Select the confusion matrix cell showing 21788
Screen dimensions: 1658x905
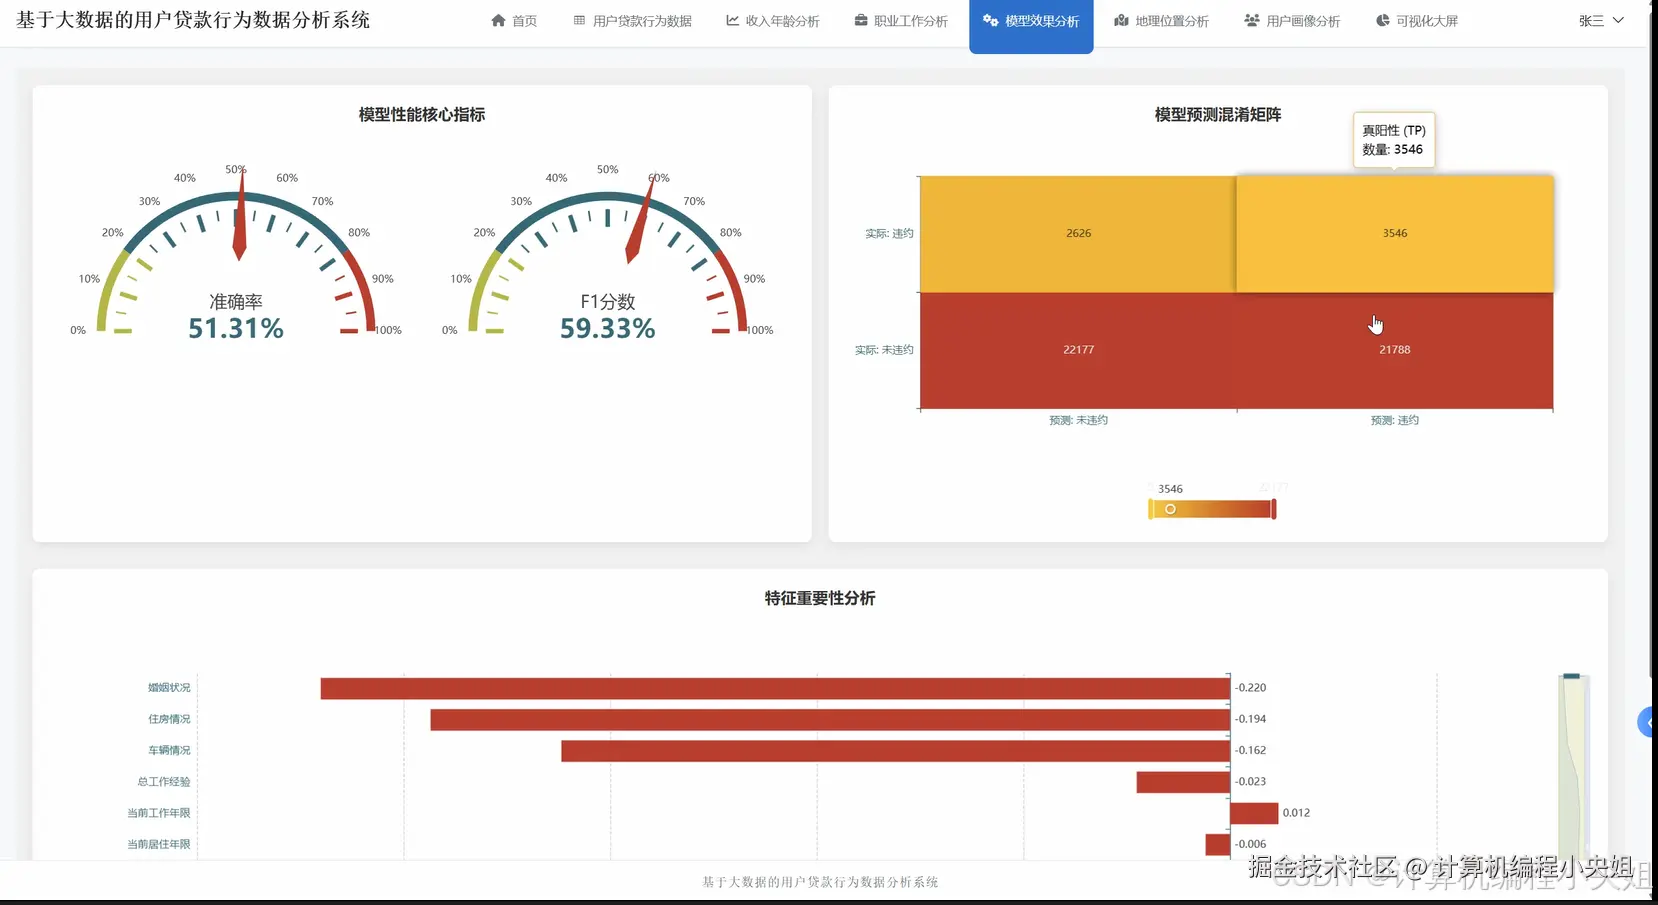click(x=1395, y=350)
